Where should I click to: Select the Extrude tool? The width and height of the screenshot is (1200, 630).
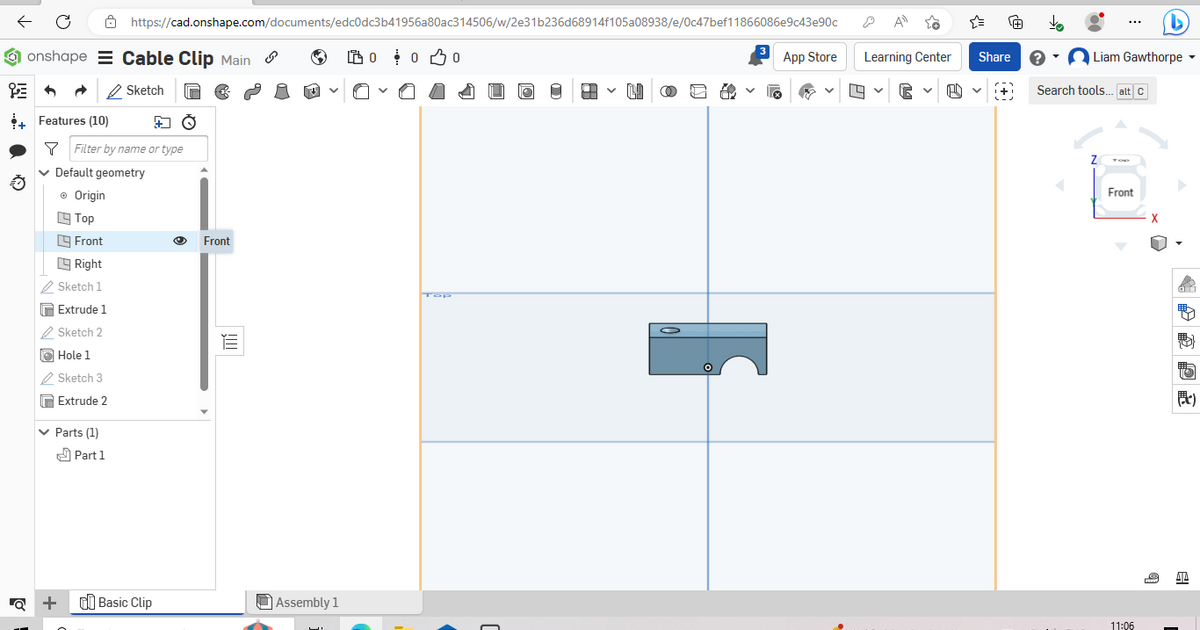pyautogui.click(x=191, y=90)
